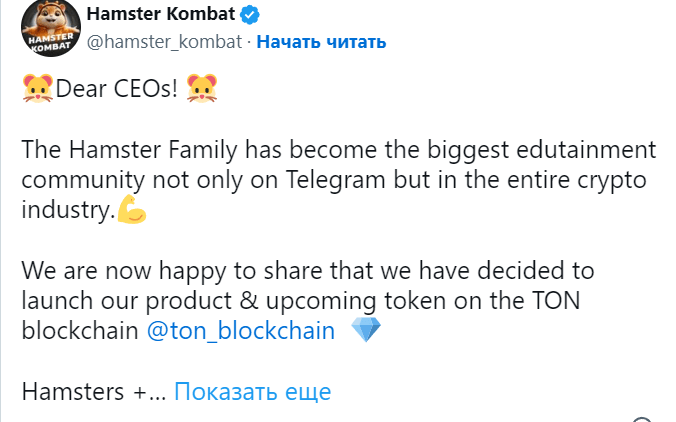The width and height of the screenshot is (676, 422).
Task: Follow the account via Начать читать
Action: pyautogui.click(x=321, y=42)
